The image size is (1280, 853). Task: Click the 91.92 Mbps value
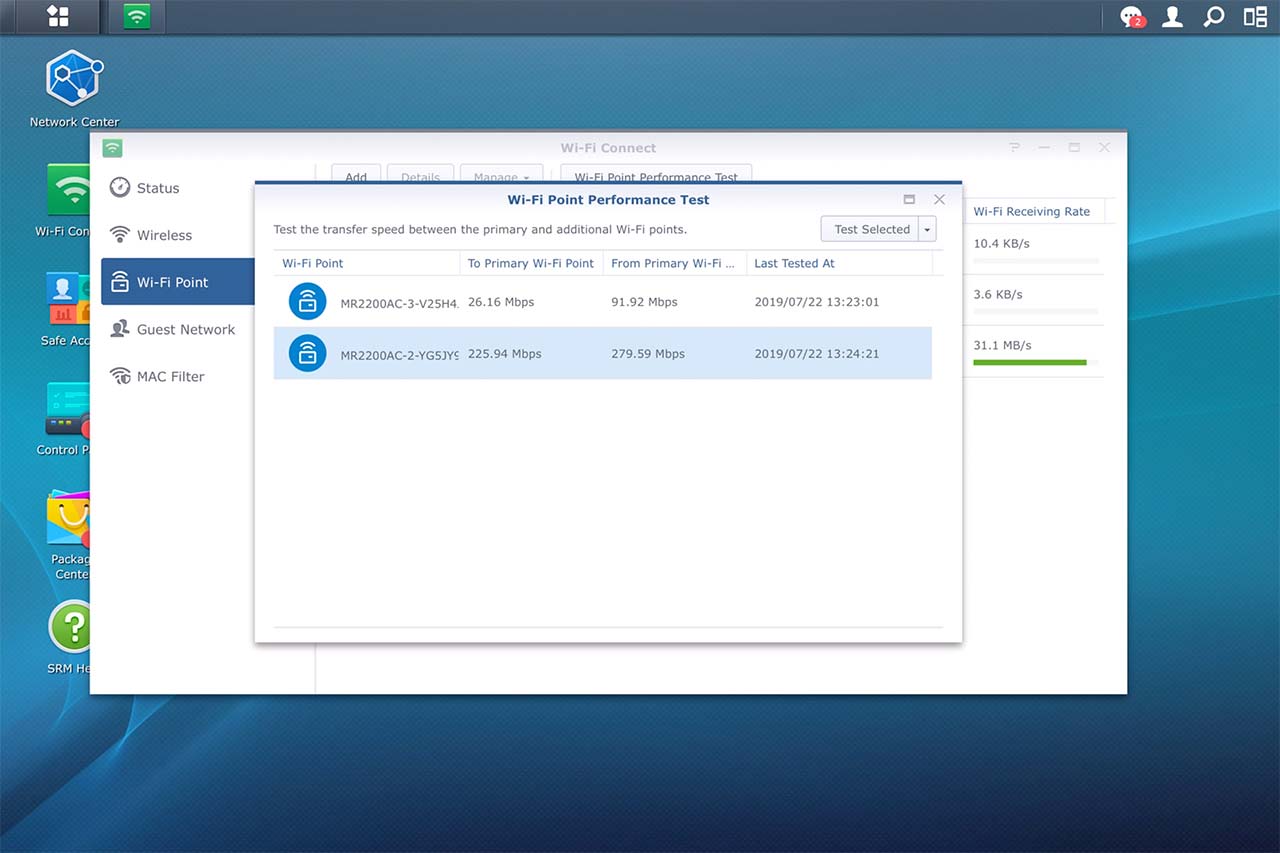click(644, 302)
